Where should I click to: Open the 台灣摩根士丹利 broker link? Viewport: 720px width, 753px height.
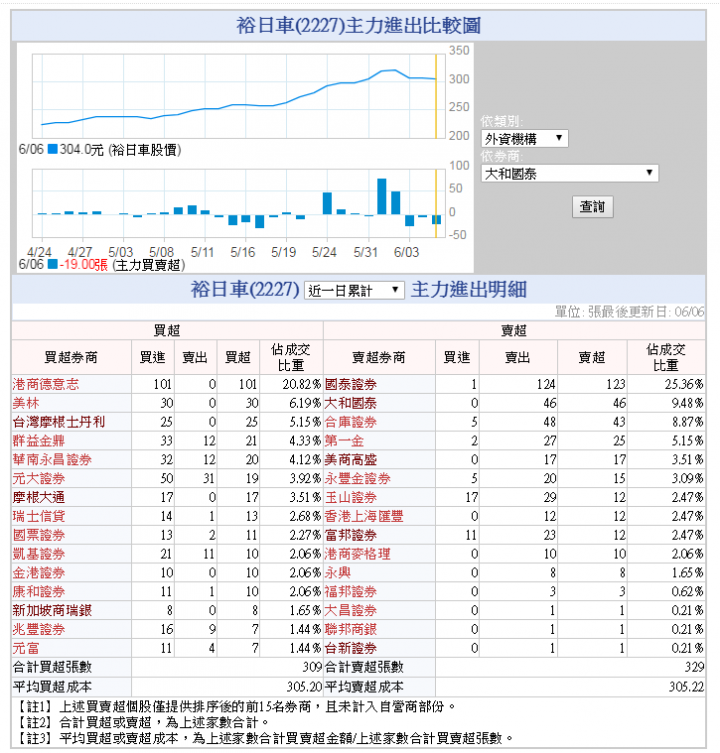59,422
